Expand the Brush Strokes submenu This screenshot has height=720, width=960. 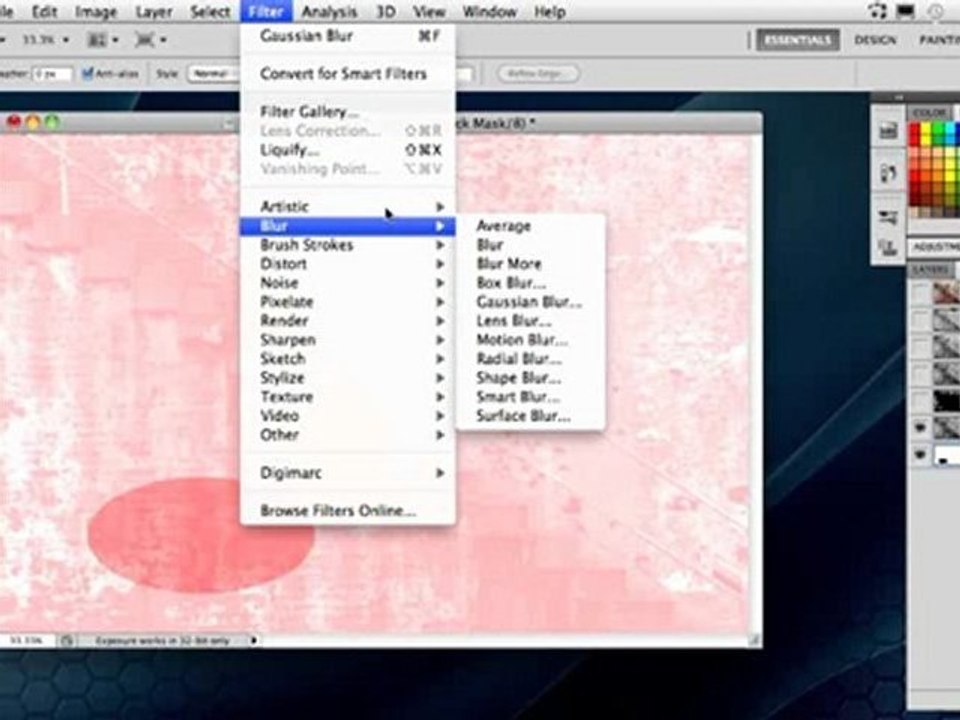(x=348, y=245)
